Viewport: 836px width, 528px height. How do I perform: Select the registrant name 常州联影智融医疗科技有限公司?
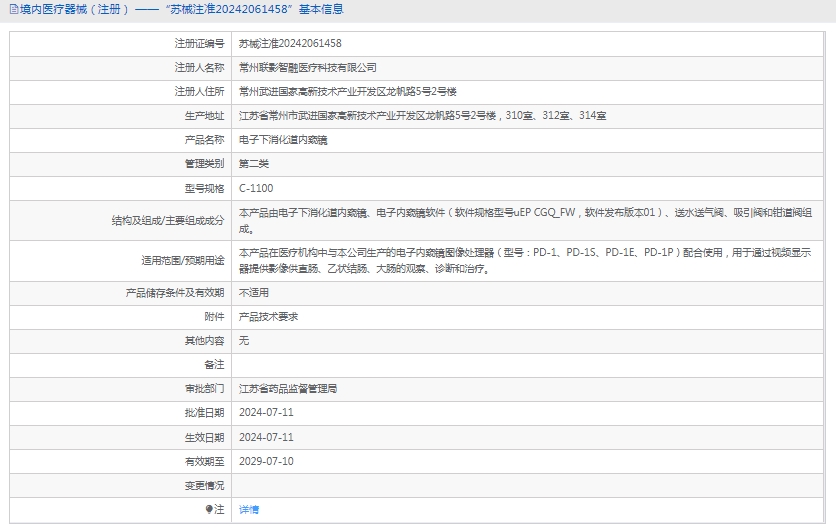coord(307,68)
